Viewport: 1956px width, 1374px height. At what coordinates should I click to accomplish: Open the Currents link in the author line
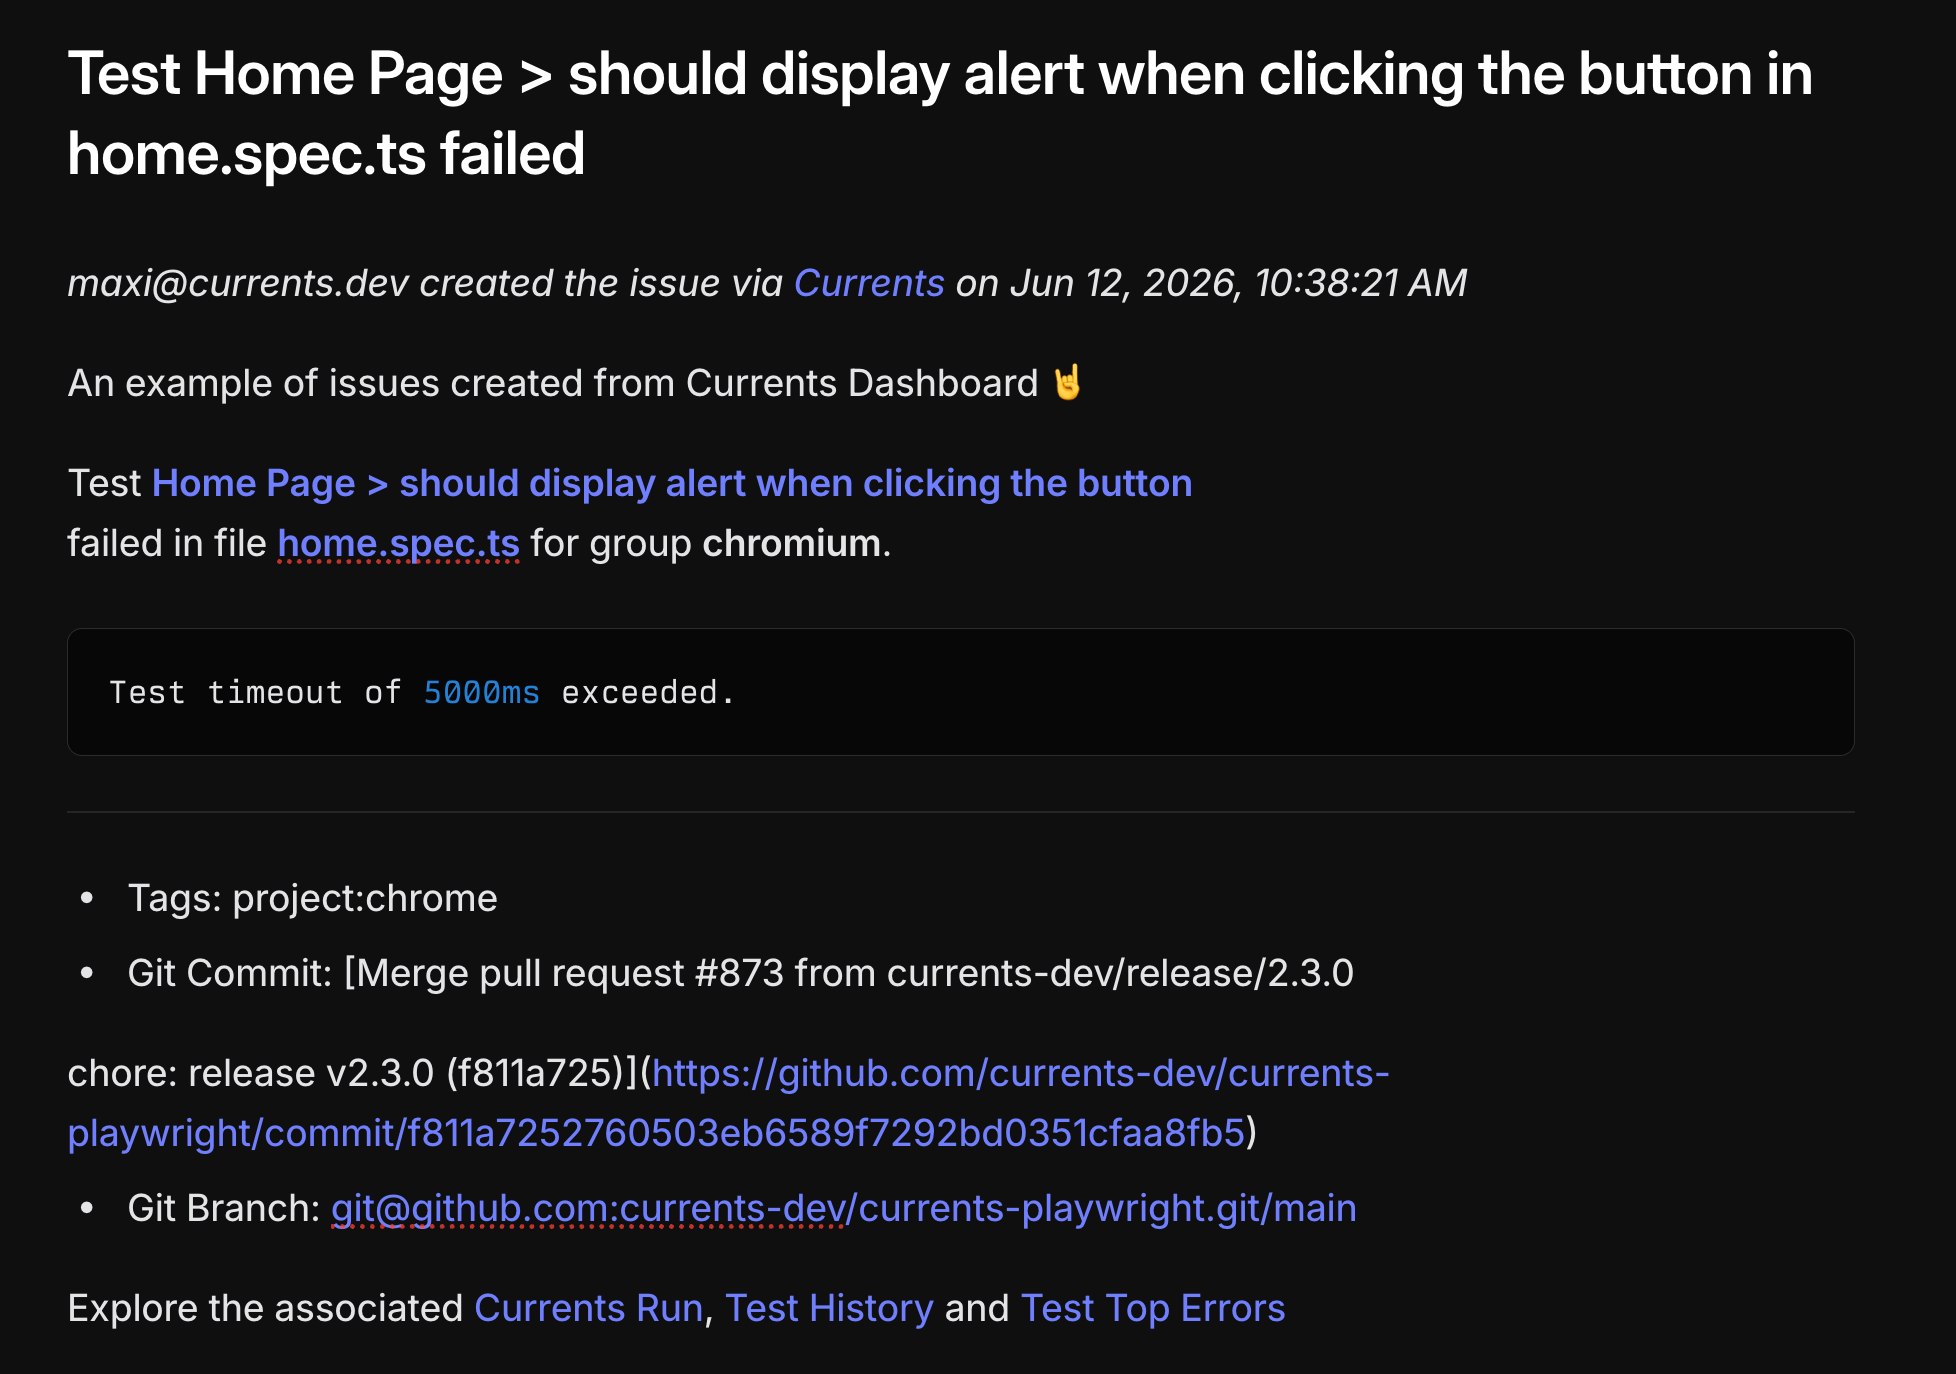pos(868,283)
